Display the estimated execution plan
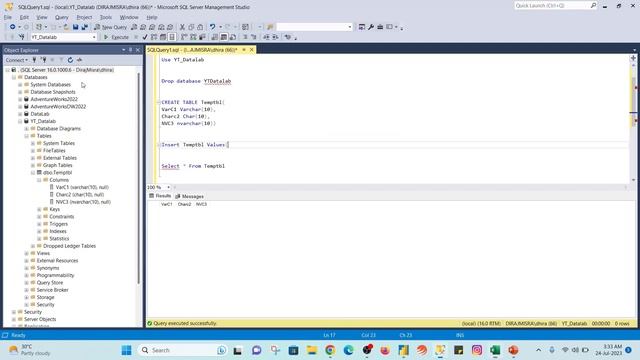The width and height of the screenshot is (640, 360). pos(154,37)
